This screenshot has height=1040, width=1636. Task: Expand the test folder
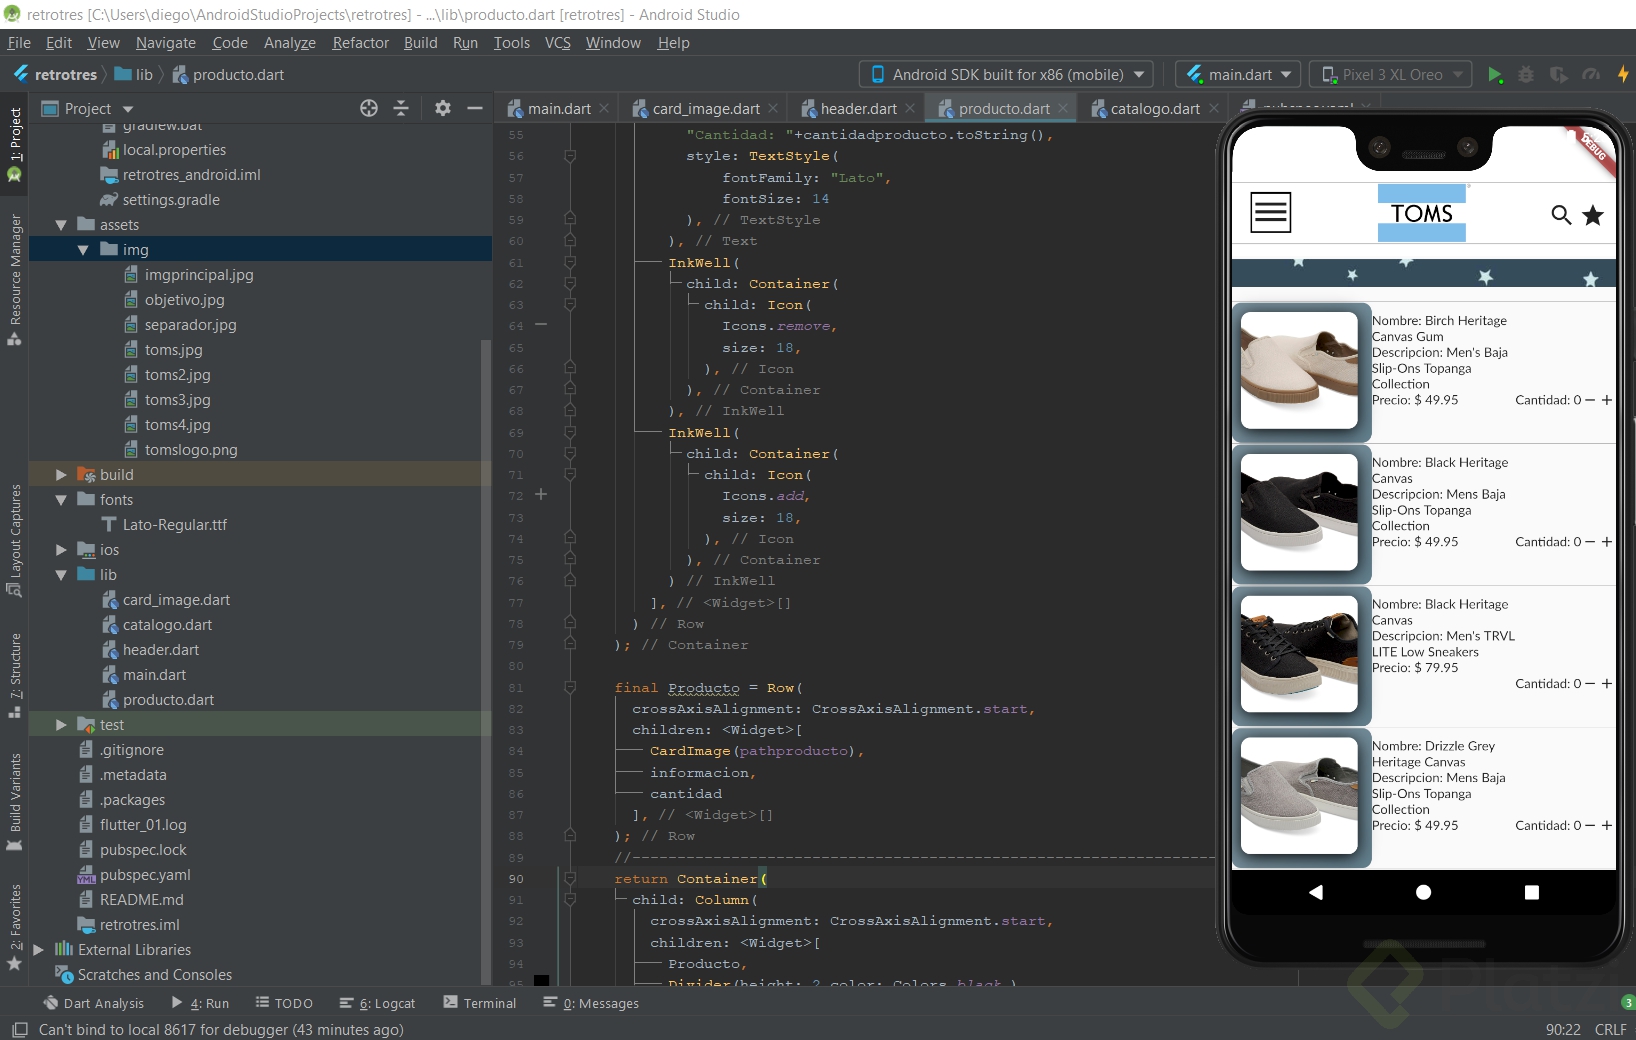[x=61, y=725]
